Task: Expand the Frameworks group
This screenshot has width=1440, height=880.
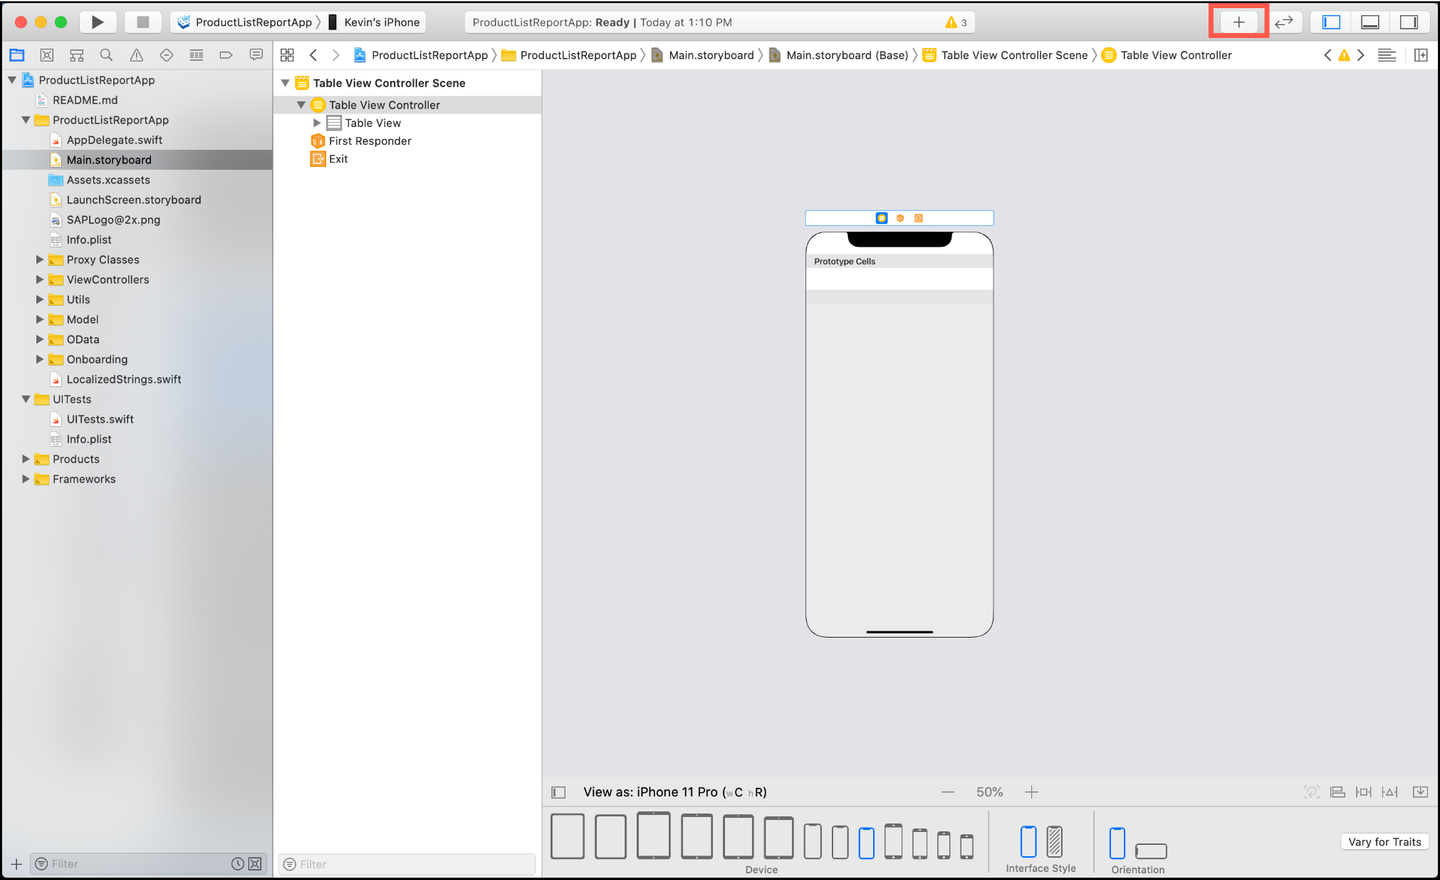Action: pyautogui.click(x=26, y=480)
